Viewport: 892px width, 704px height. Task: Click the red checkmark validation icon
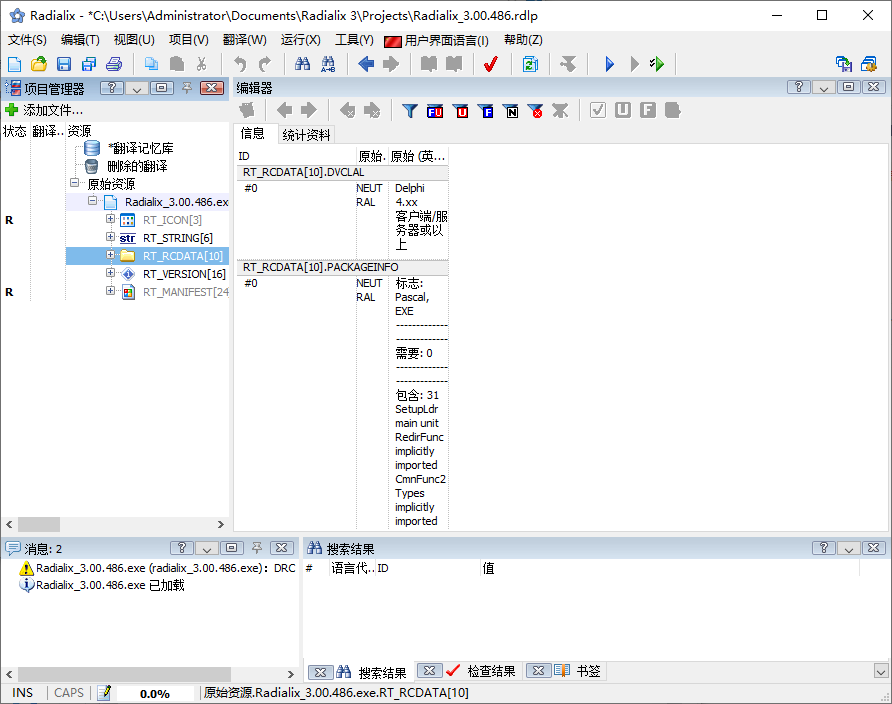pos(491,63)
